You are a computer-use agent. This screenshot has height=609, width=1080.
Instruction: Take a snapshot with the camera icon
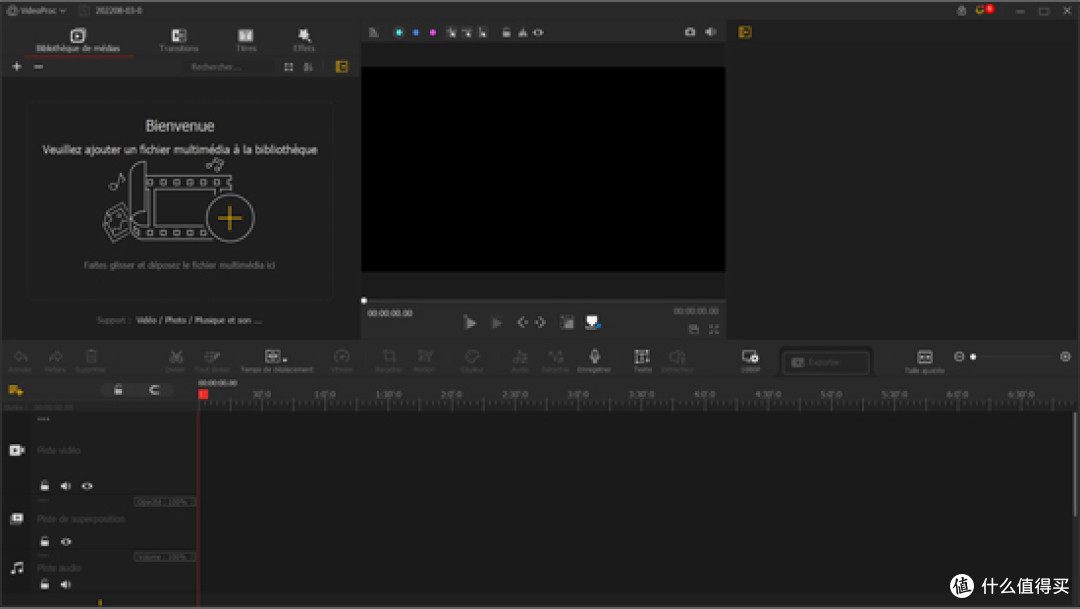click(690, 32)
